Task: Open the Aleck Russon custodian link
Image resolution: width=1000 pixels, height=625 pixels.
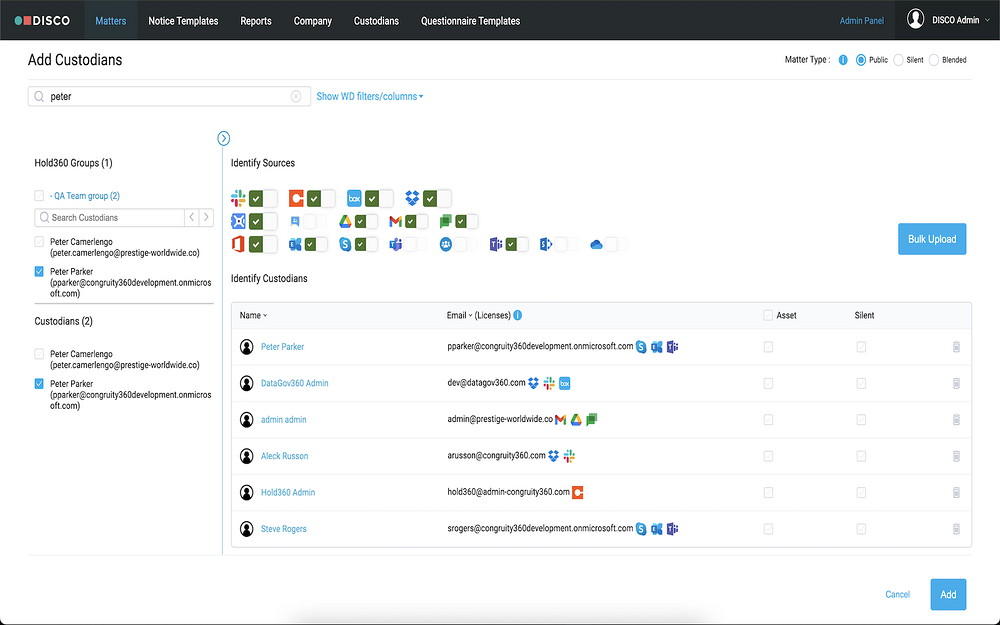Action: (284, 456)
